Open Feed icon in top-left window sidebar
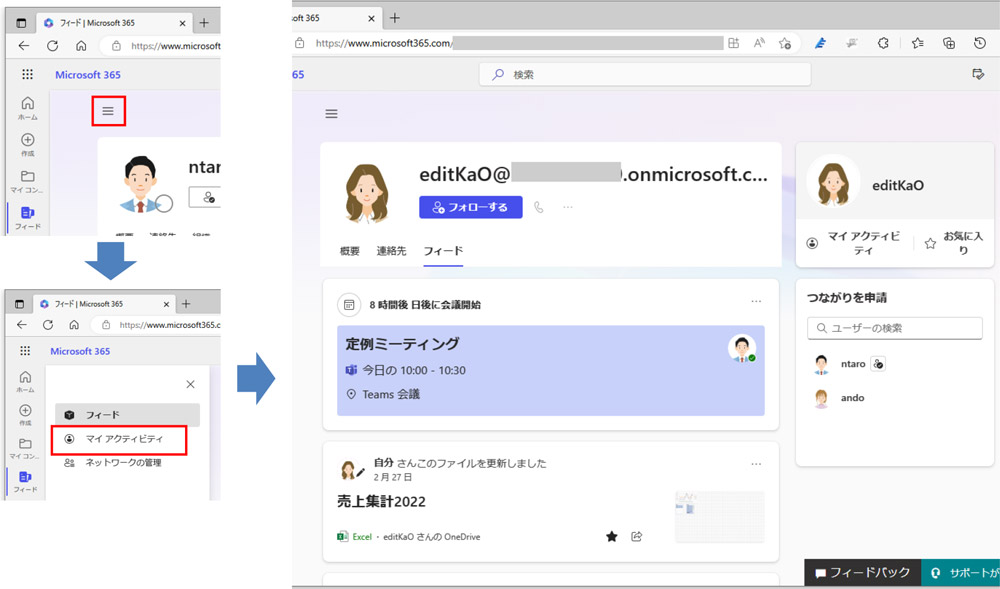The height and width of the screenshot is (589, 1000). tap(27, 217)
